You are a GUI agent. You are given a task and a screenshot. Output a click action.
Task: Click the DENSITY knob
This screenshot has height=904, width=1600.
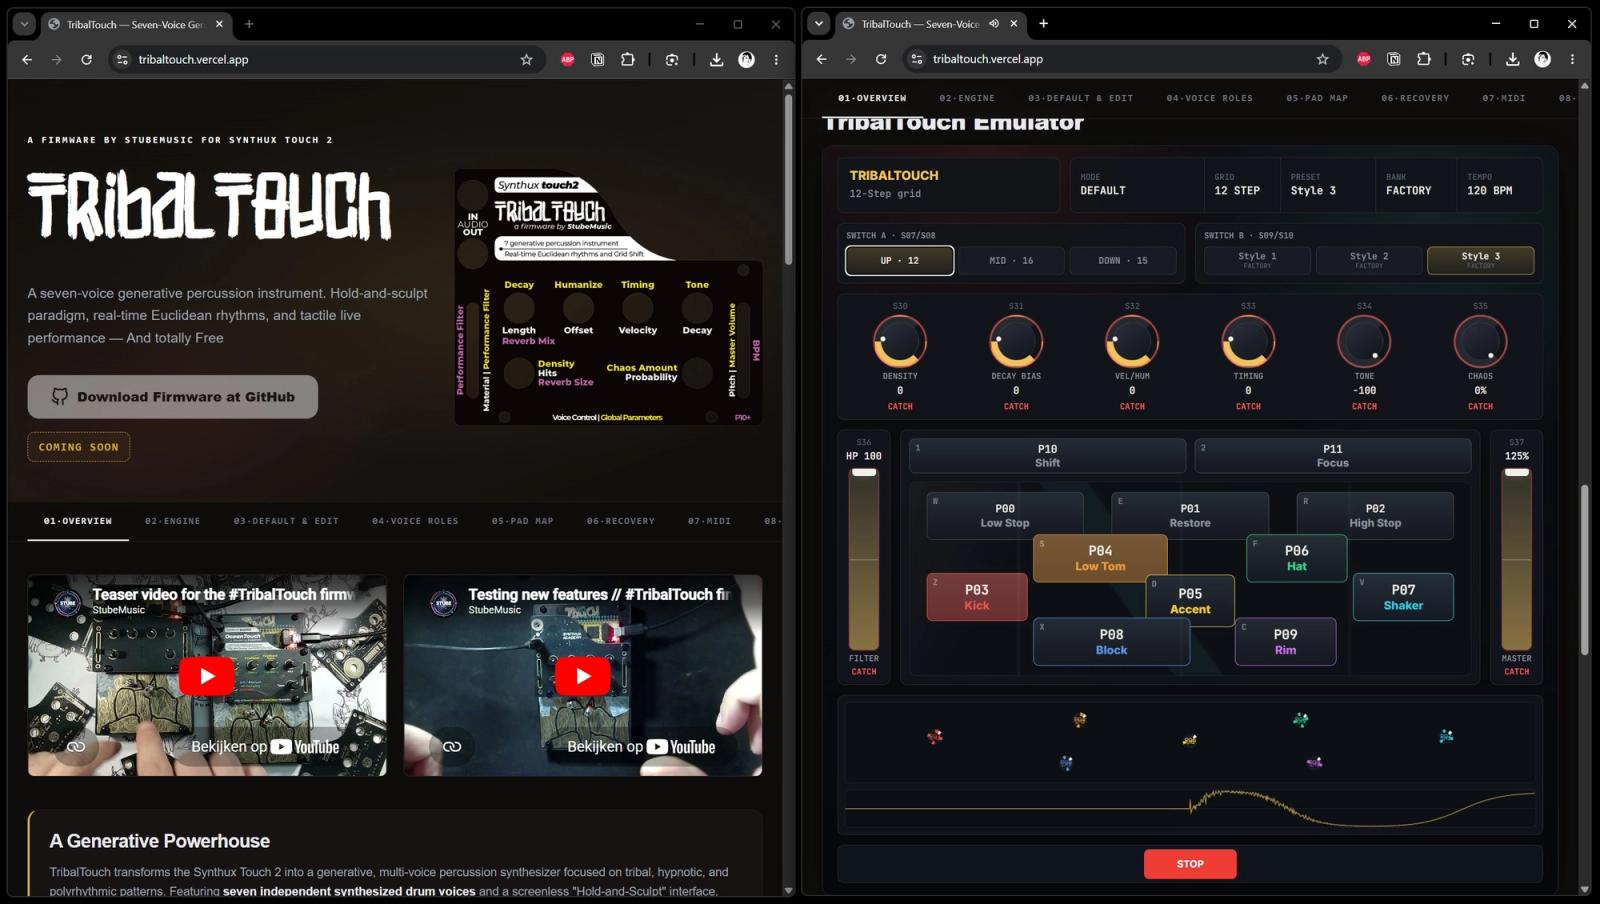[x=900, y=342]
